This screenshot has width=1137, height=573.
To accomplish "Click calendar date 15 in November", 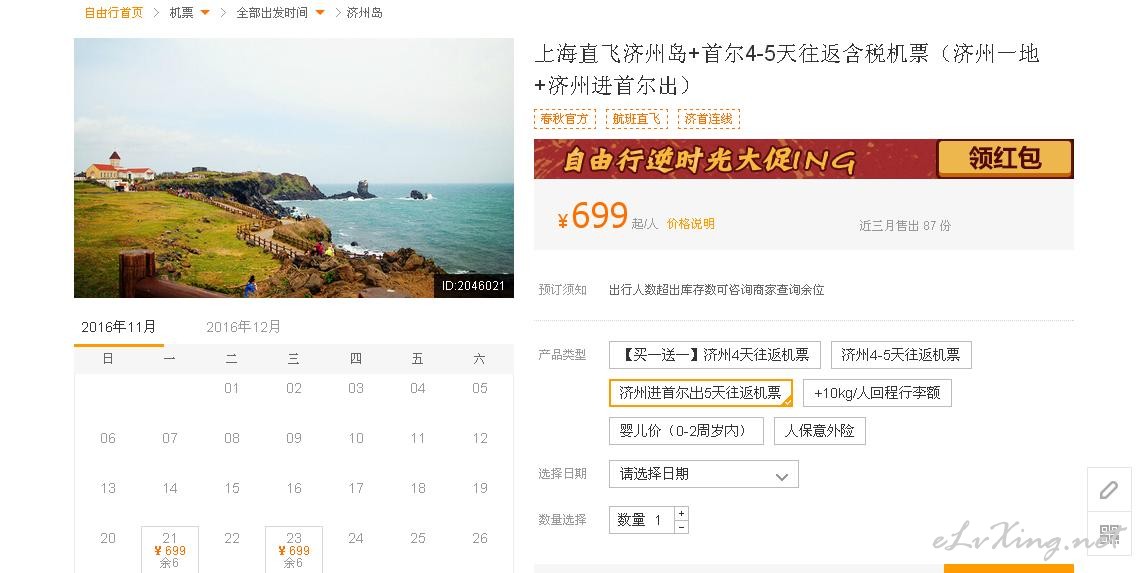I will click(231, 489).
